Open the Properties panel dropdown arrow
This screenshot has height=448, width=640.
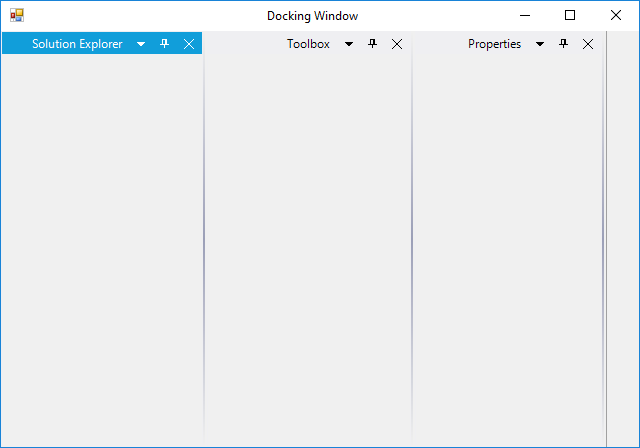(x=540, y=44)
